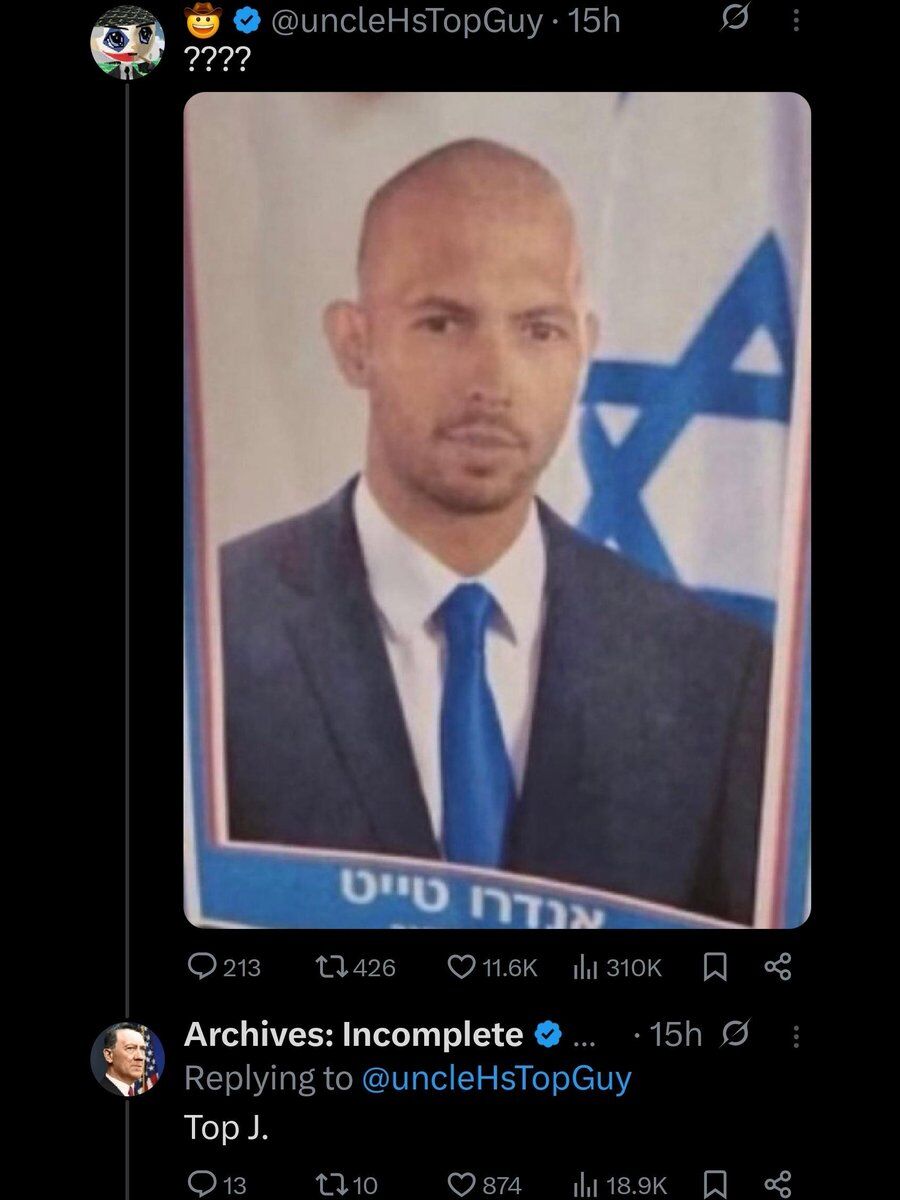900x1200 pixels.
Task: Open the three-dot menu on the reply
Action: pyautogui.click(x=795, y=1036)
